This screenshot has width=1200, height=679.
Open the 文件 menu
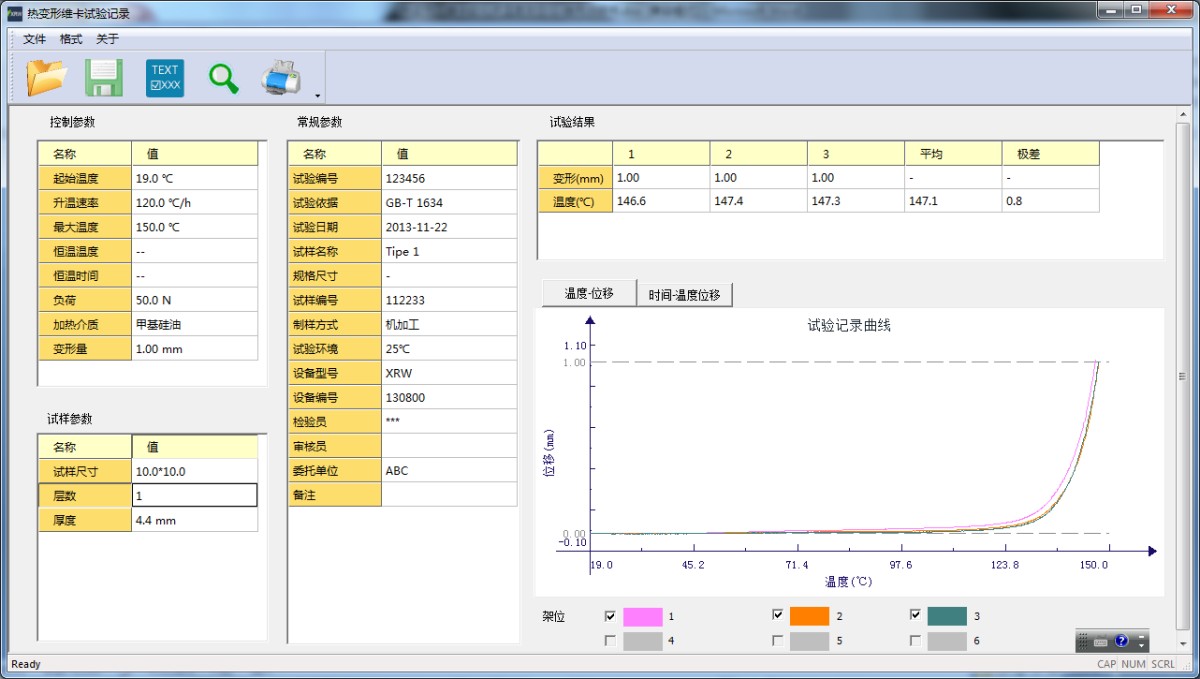pyautogui.click(x=33, y=39)
